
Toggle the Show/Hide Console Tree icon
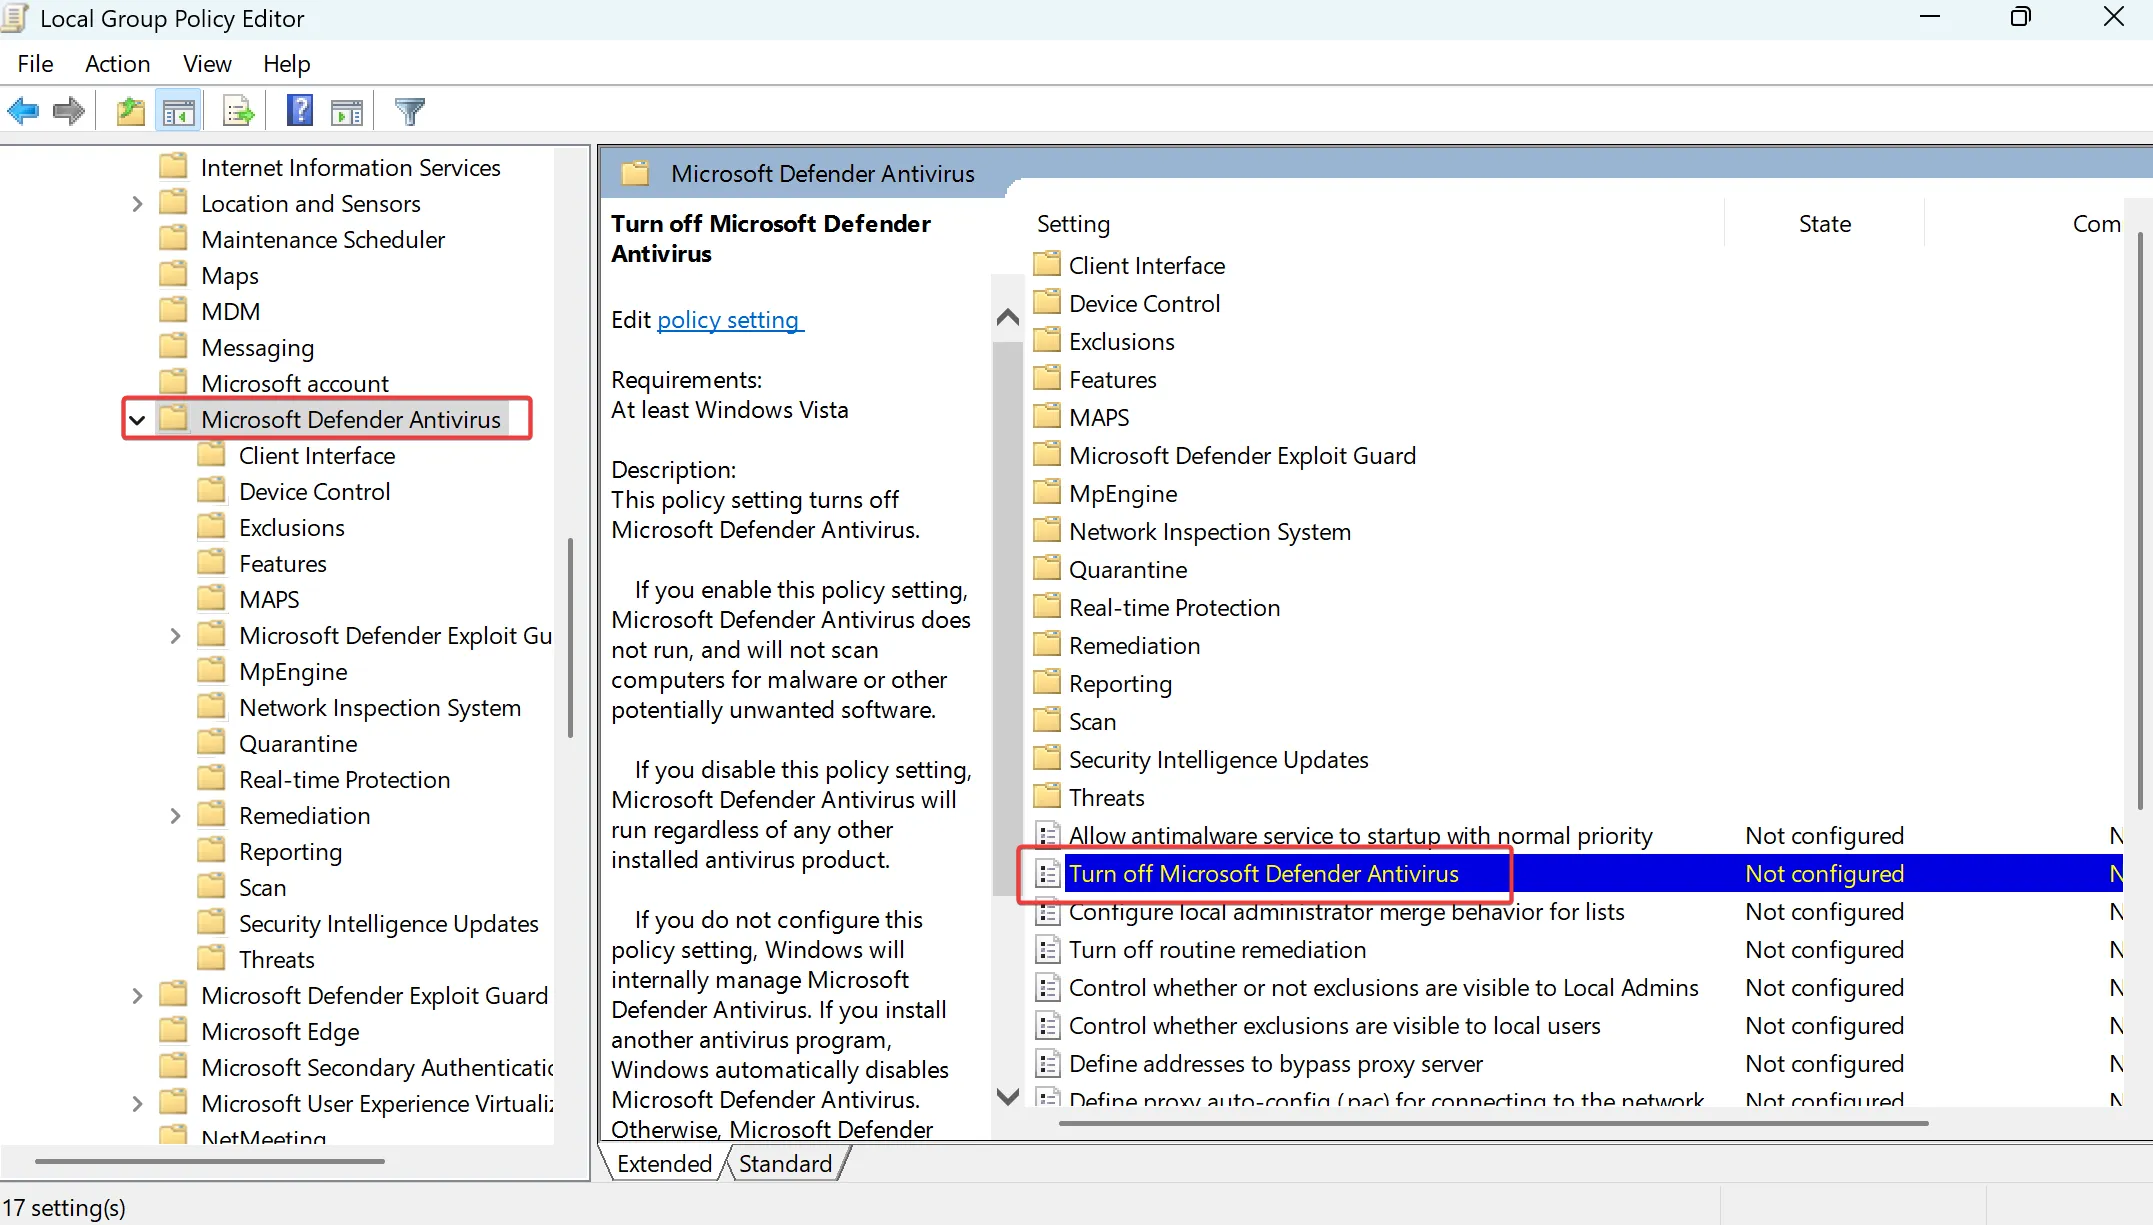pos(179,110)
